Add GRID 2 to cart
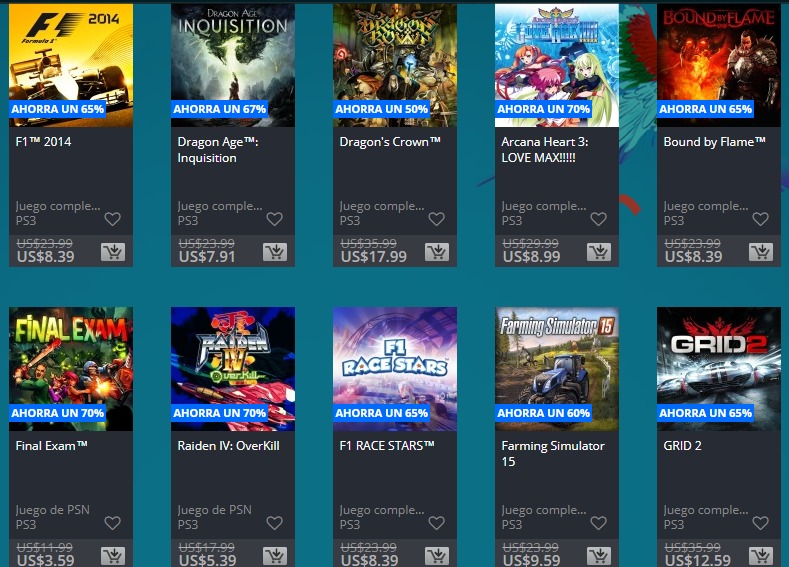Screen dimensions: 789x567 click(761, 556)
